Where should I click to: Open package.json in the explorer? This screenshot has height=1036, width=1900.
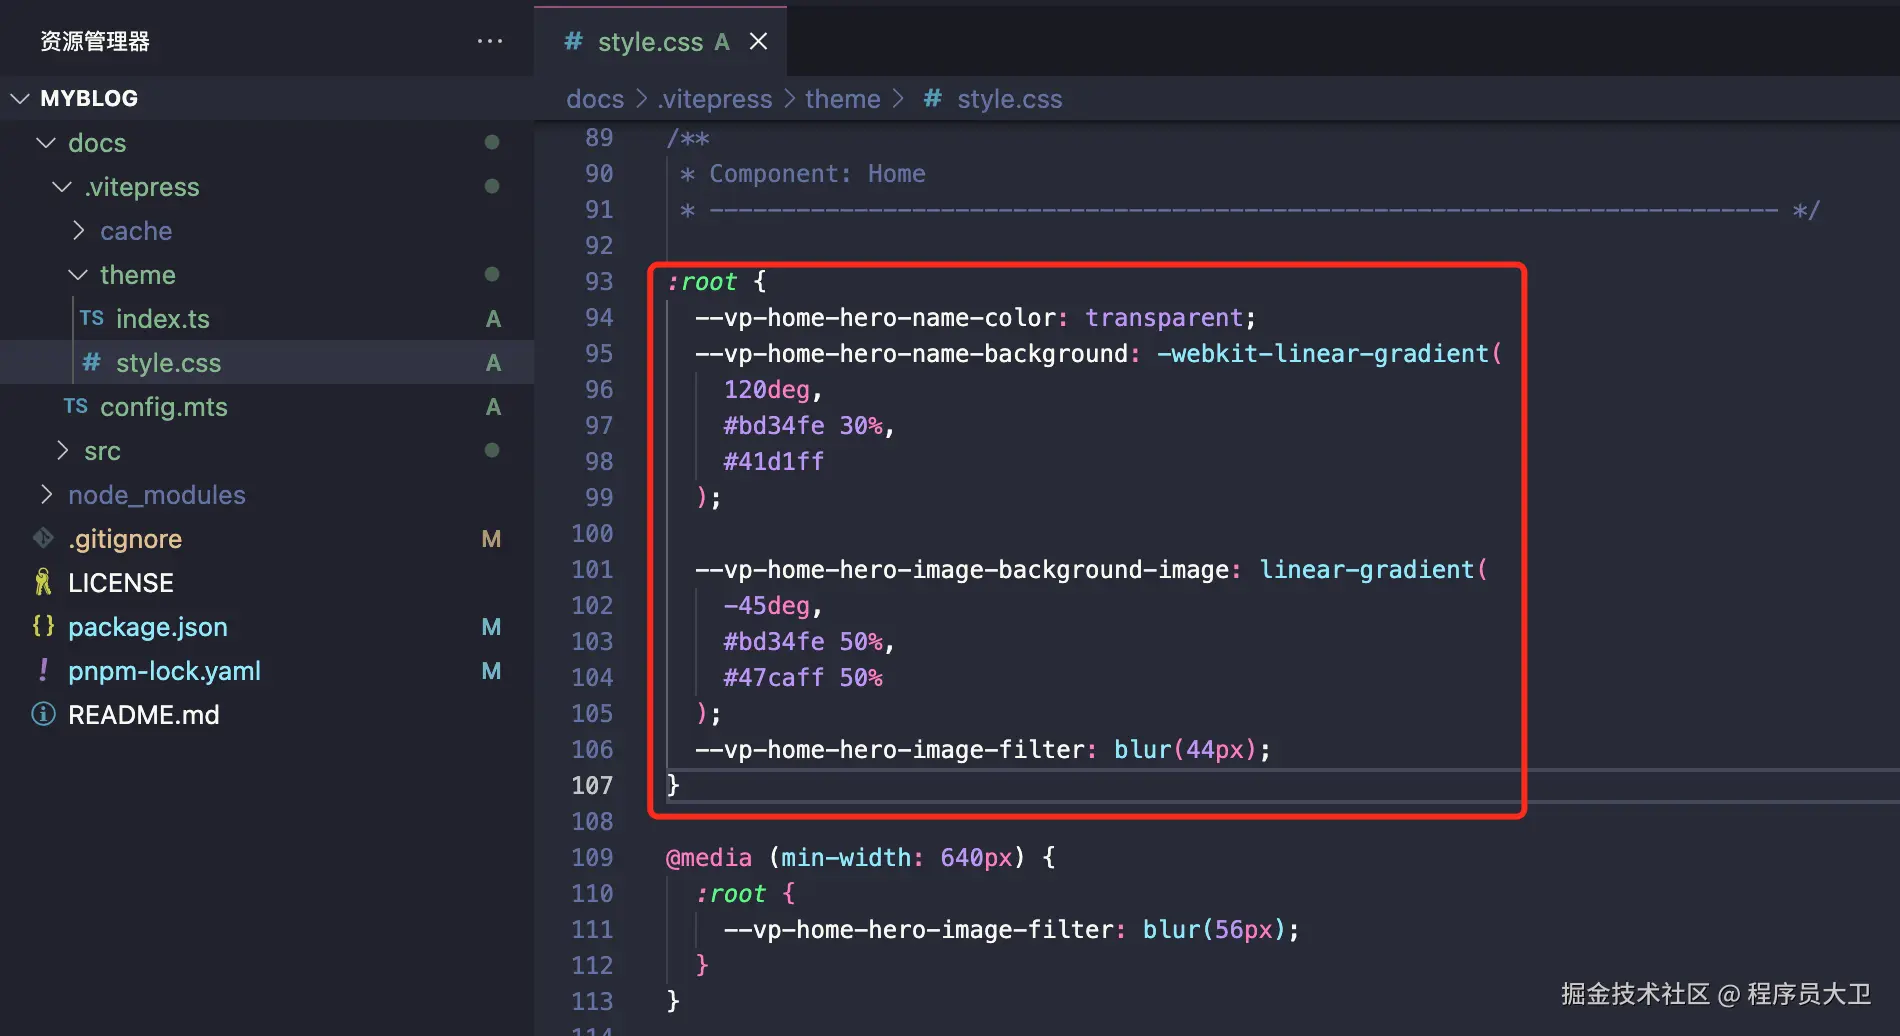pyautogui.click(x=148, y=626)
